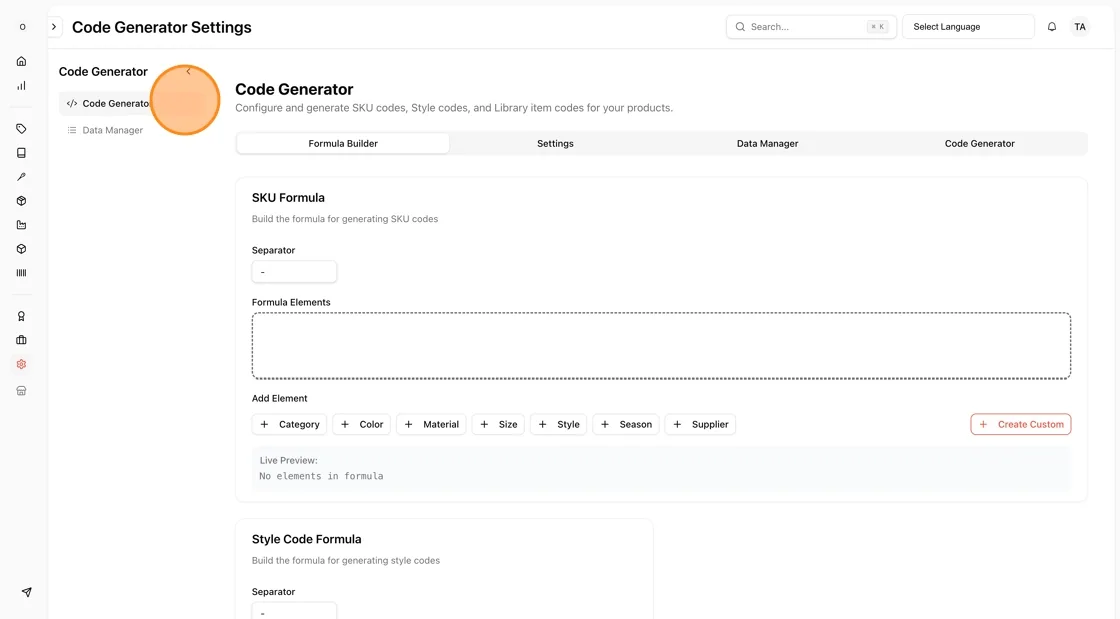
Task: Open the briefcase icon in left rail
Action: point(21,340)
